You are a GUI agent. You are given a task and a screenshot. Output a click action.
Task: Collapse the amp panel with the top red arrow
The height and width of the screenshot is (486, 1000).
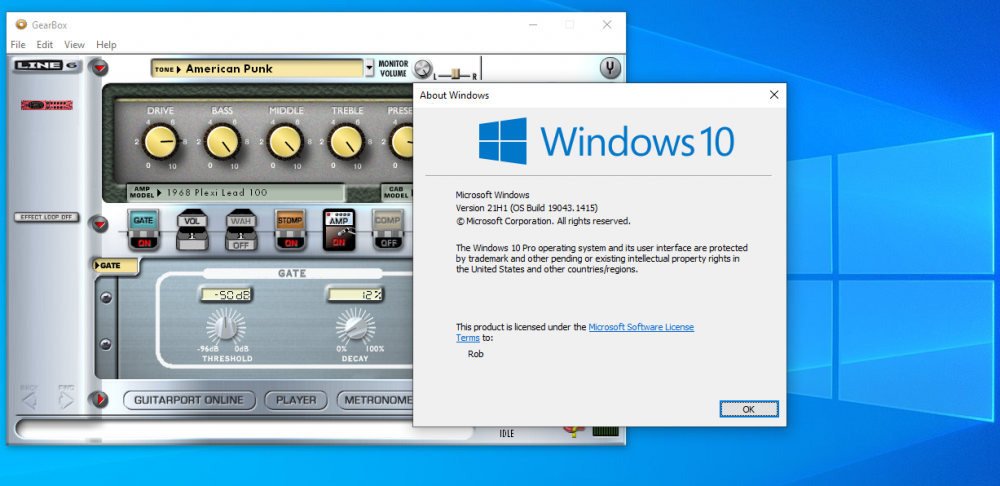tap(99, 67)
